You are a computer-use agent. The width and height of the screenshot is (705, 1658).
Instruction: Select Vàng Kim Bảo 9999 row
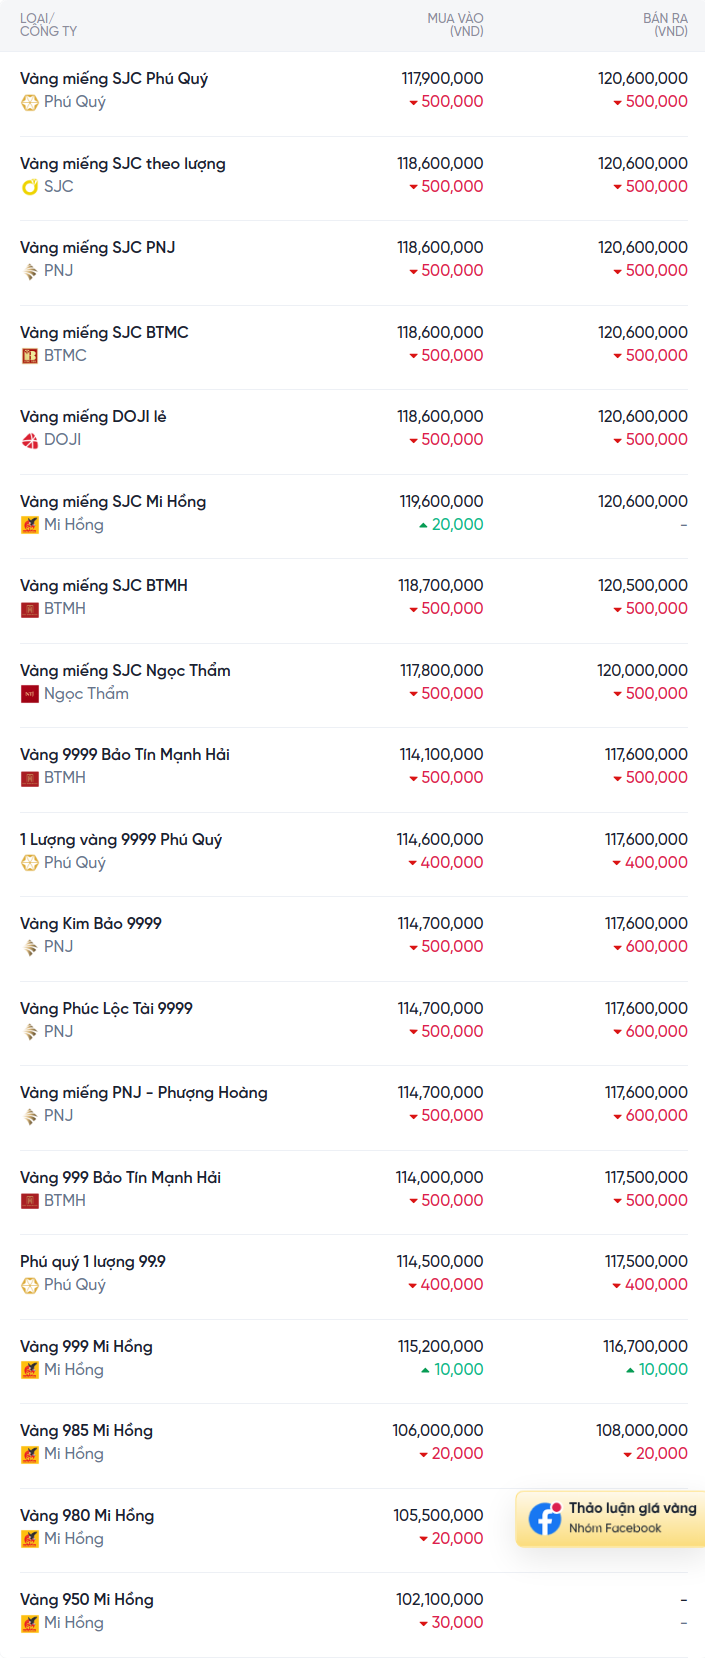click(354, 939)
